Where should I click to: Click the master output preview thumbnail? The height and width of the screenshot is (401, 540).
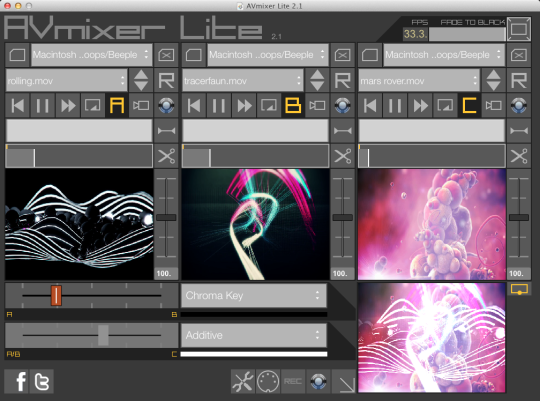432,338
